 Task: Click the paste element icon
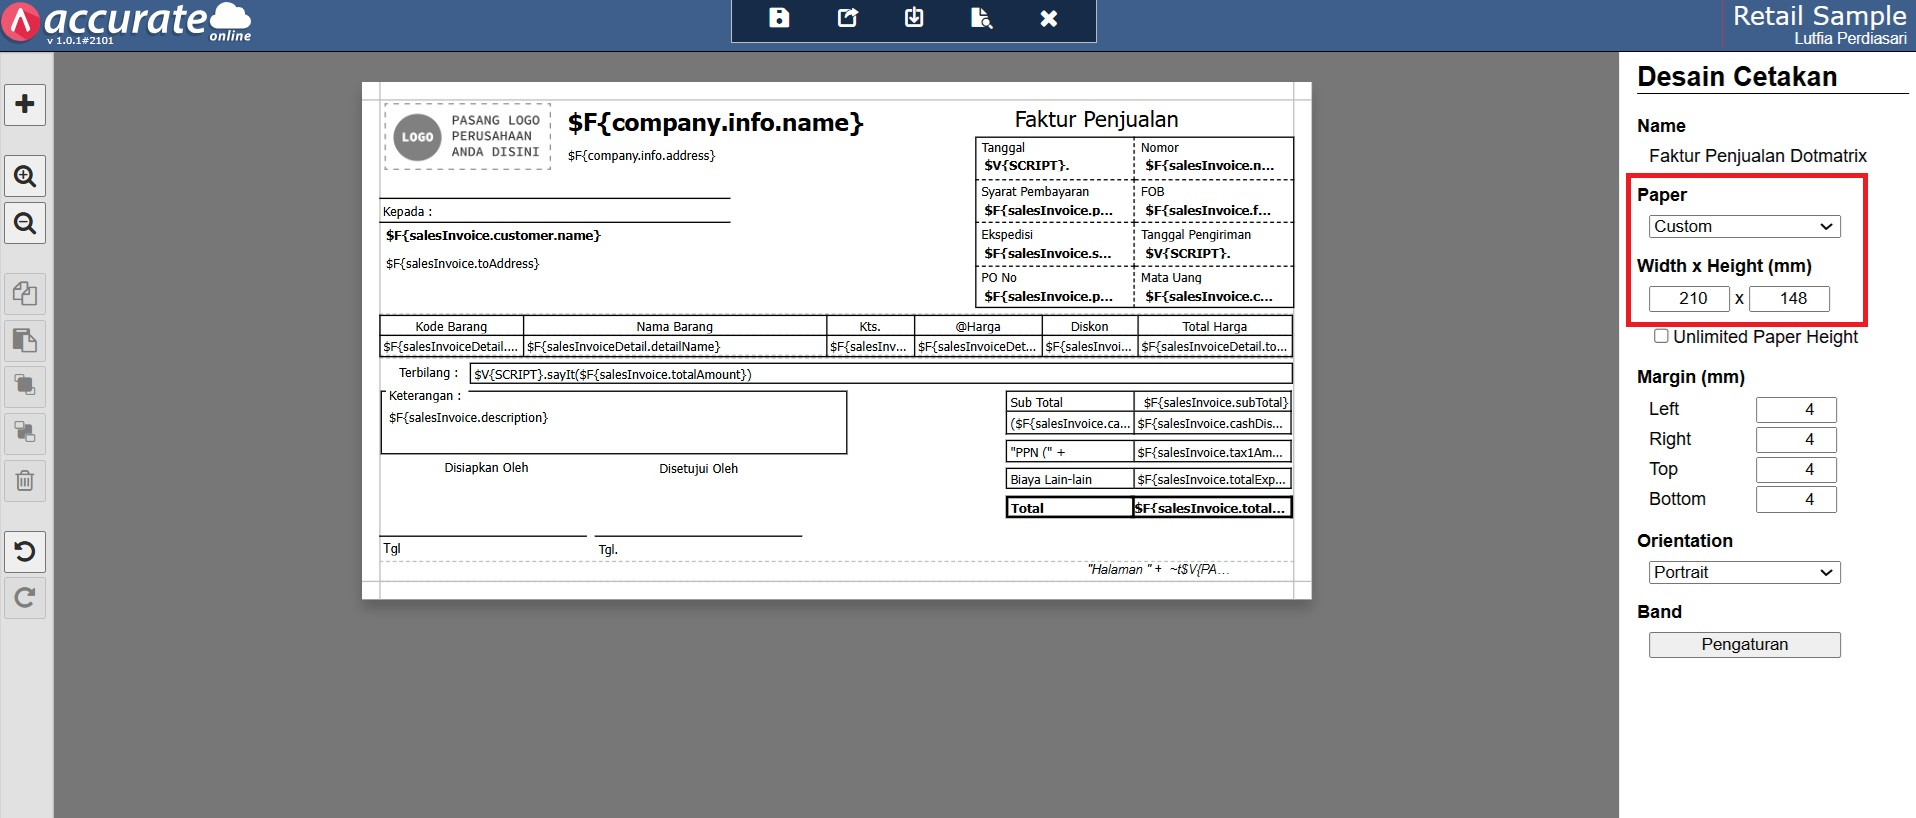pos(25,341)
